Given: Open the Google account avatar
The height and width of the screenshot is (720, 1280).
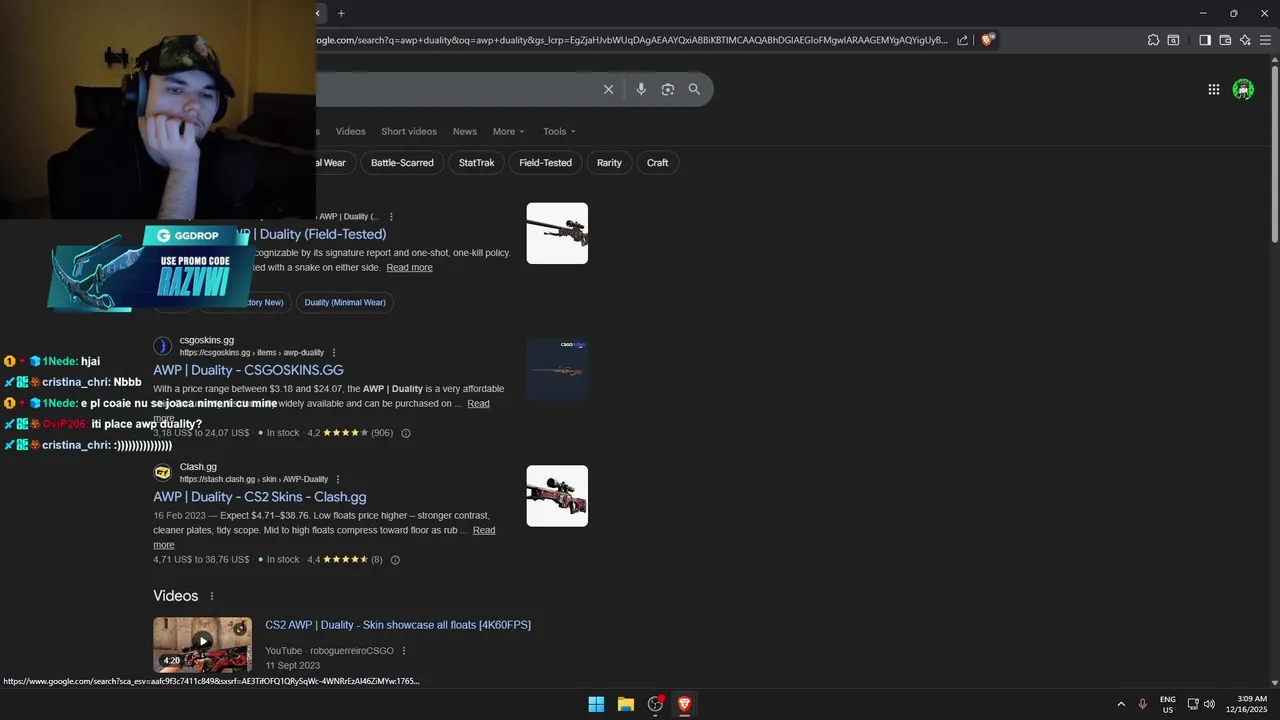Looking at the screenshot, I should tap(1243, 89).
